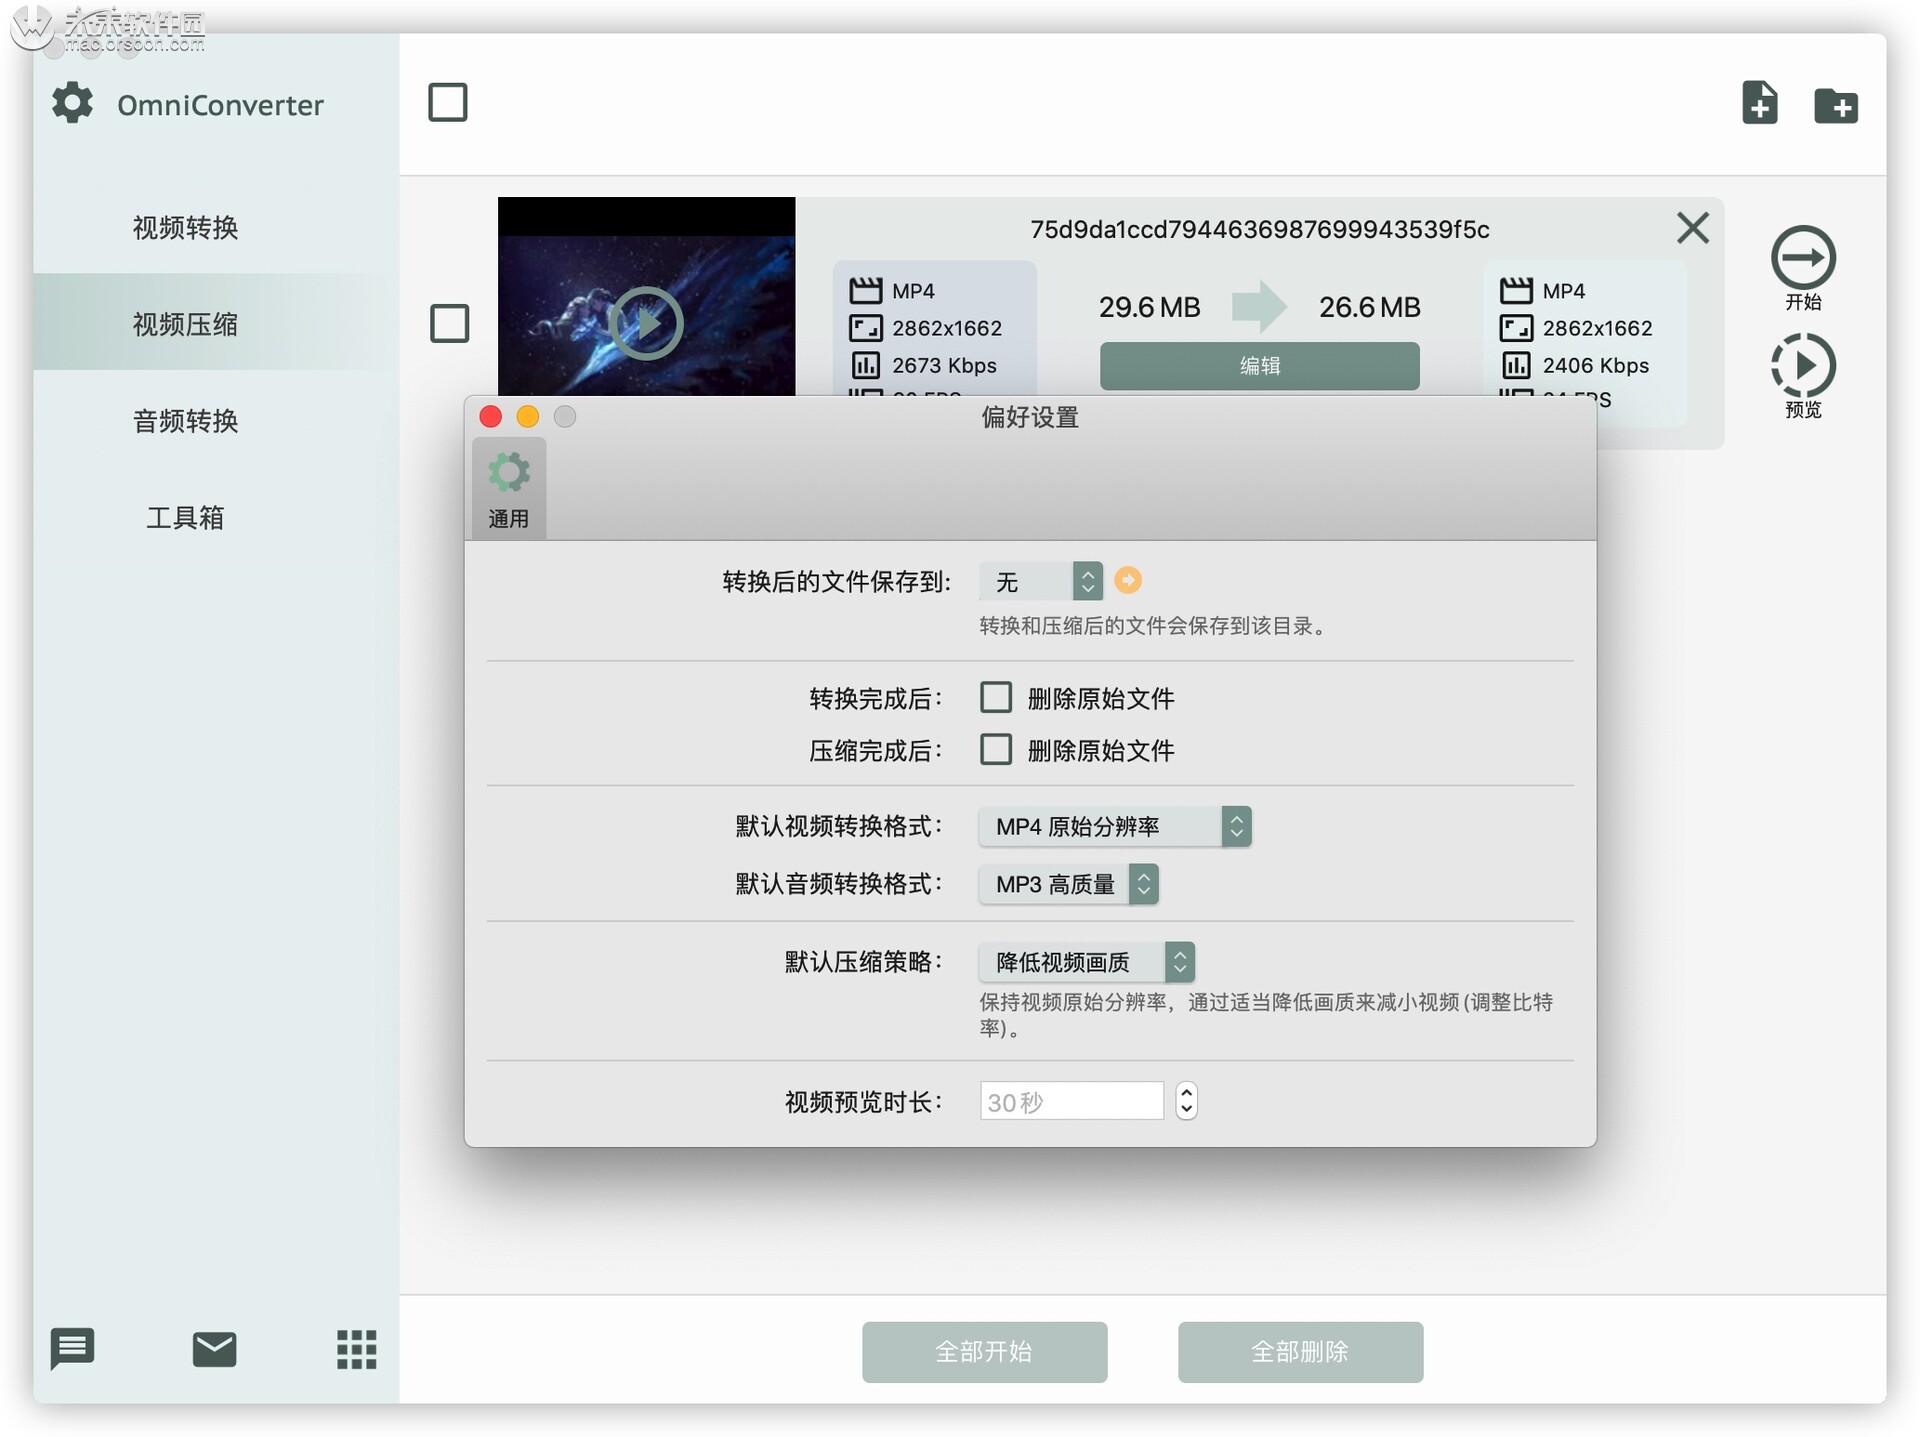This screenshot has width=1920, height=1437.
Task: Open 工具箱 in the sidebar
Action: 185,517
